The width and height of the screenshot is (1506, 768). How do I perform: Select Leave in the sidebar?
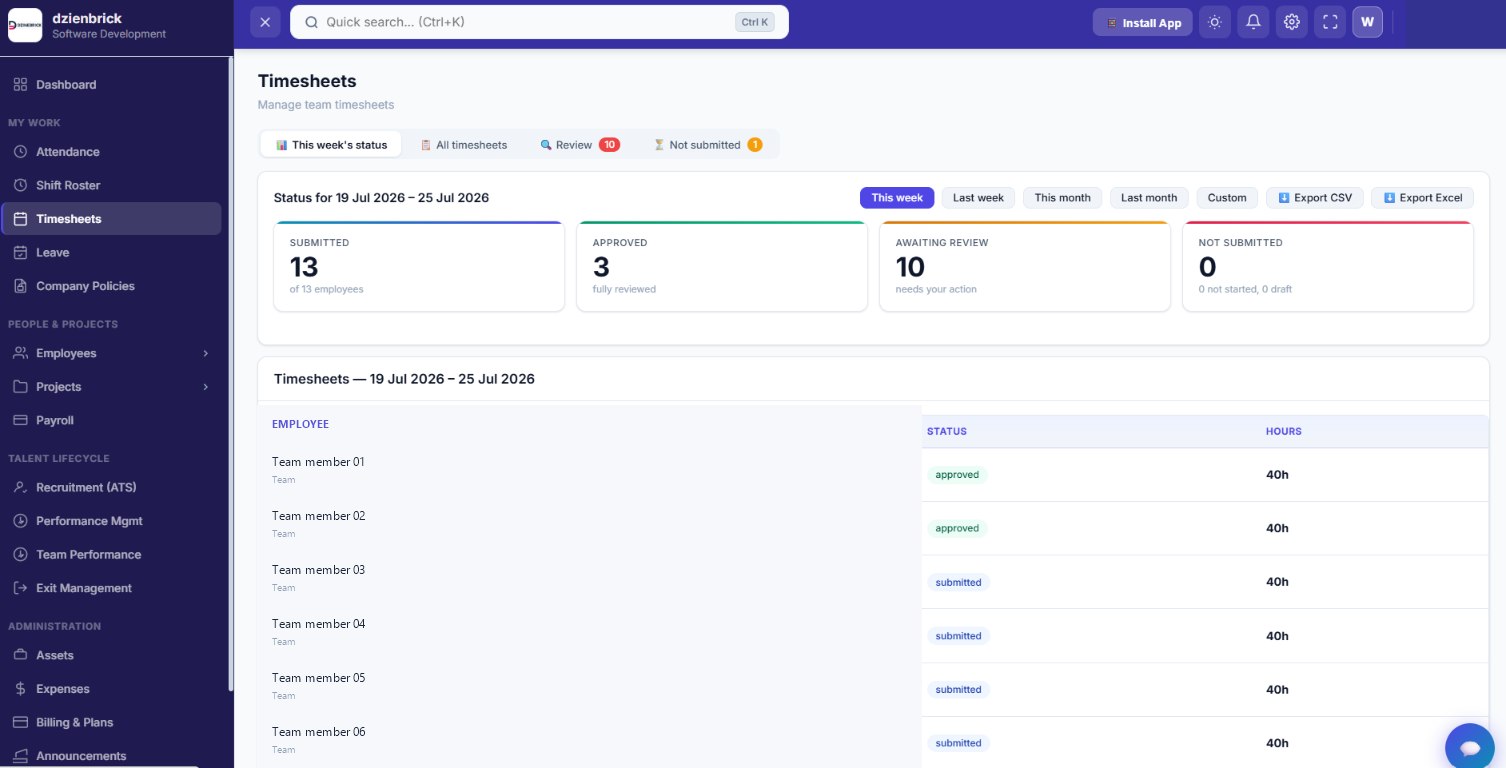(x=111, y=252)
